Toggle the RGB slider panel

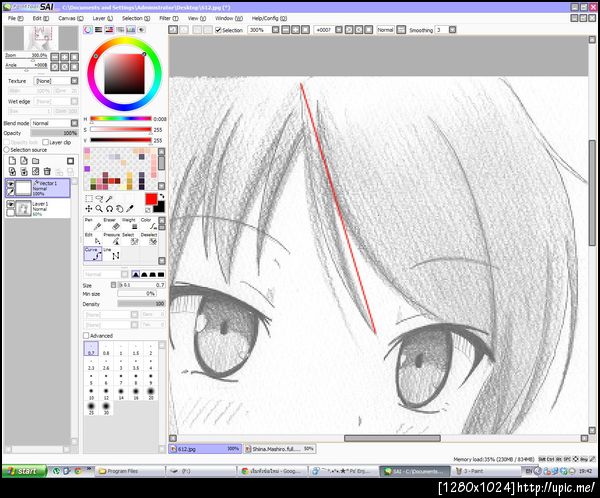(x=99, y=29)
